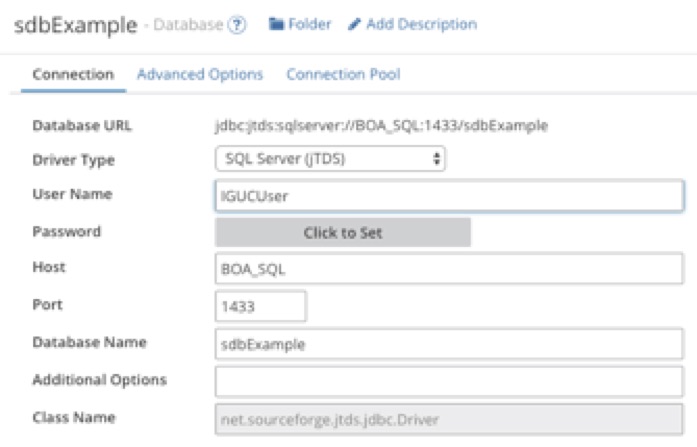
Task: Click the Folder link text
Action: [310, 24]
